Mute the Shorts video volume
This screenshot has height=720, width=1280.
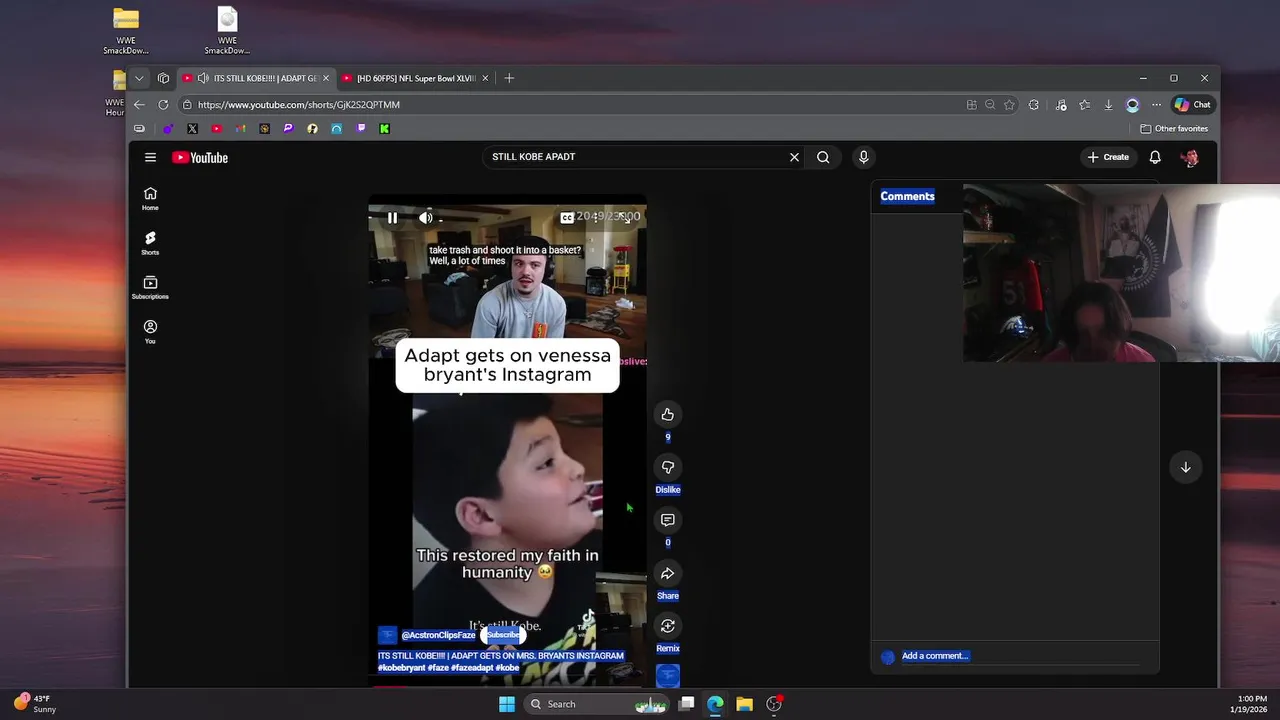[425, 218]
